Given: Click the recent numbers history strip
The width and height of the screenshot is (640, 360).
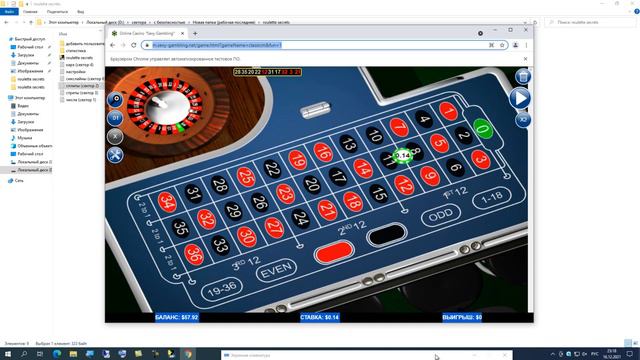Looking at the screenshot, I should coord(267,72).
